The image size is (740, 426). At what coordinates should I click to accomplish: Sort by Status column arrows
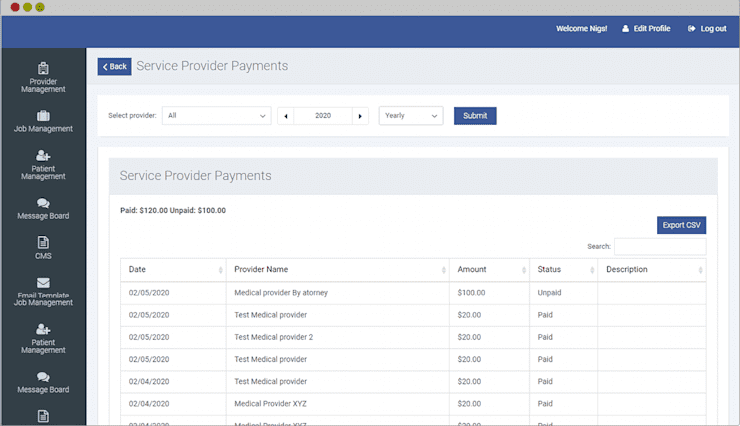[592, 270]
